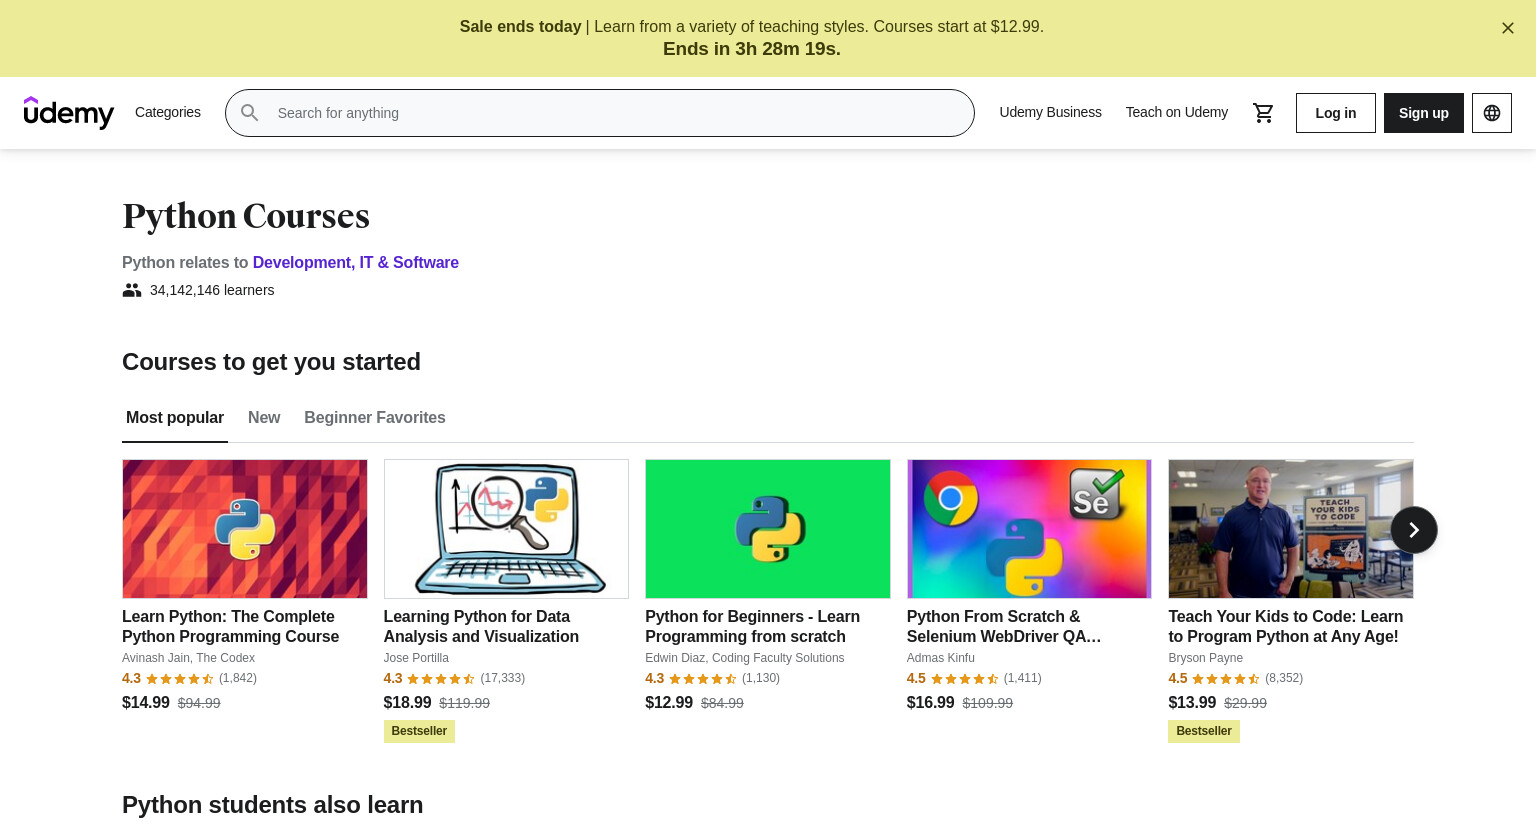Open the Teach on Udemy link
The image size is (1536, 824).
[1176, 112]
